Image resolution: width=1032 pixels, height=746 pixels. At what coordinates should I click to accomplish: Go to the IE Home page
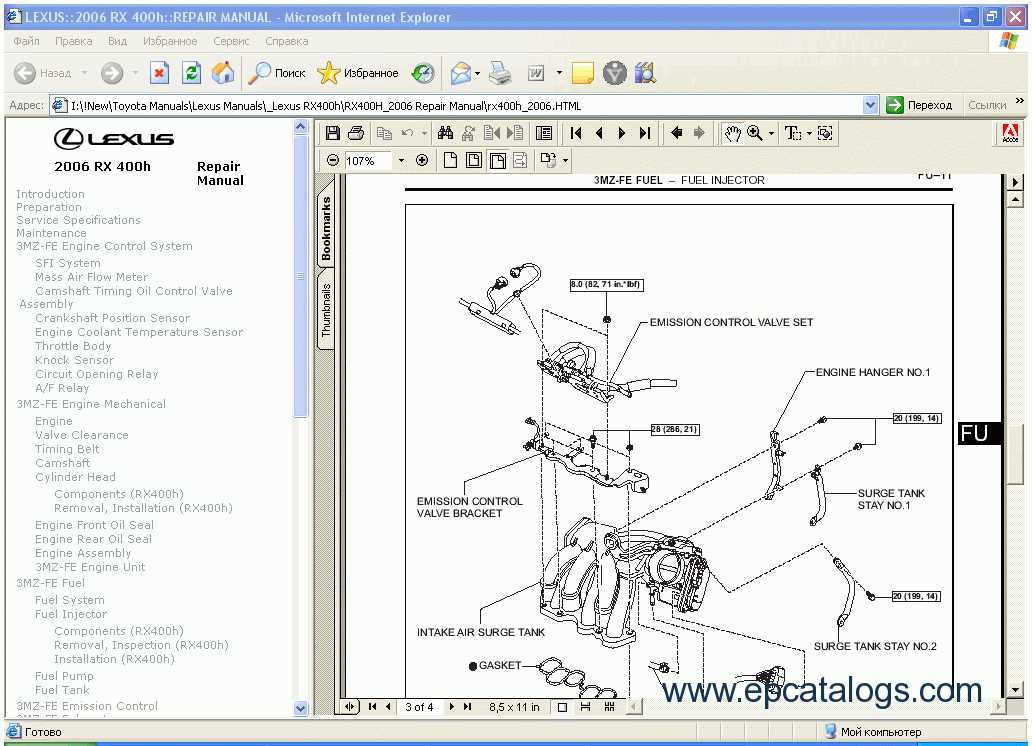223,73
